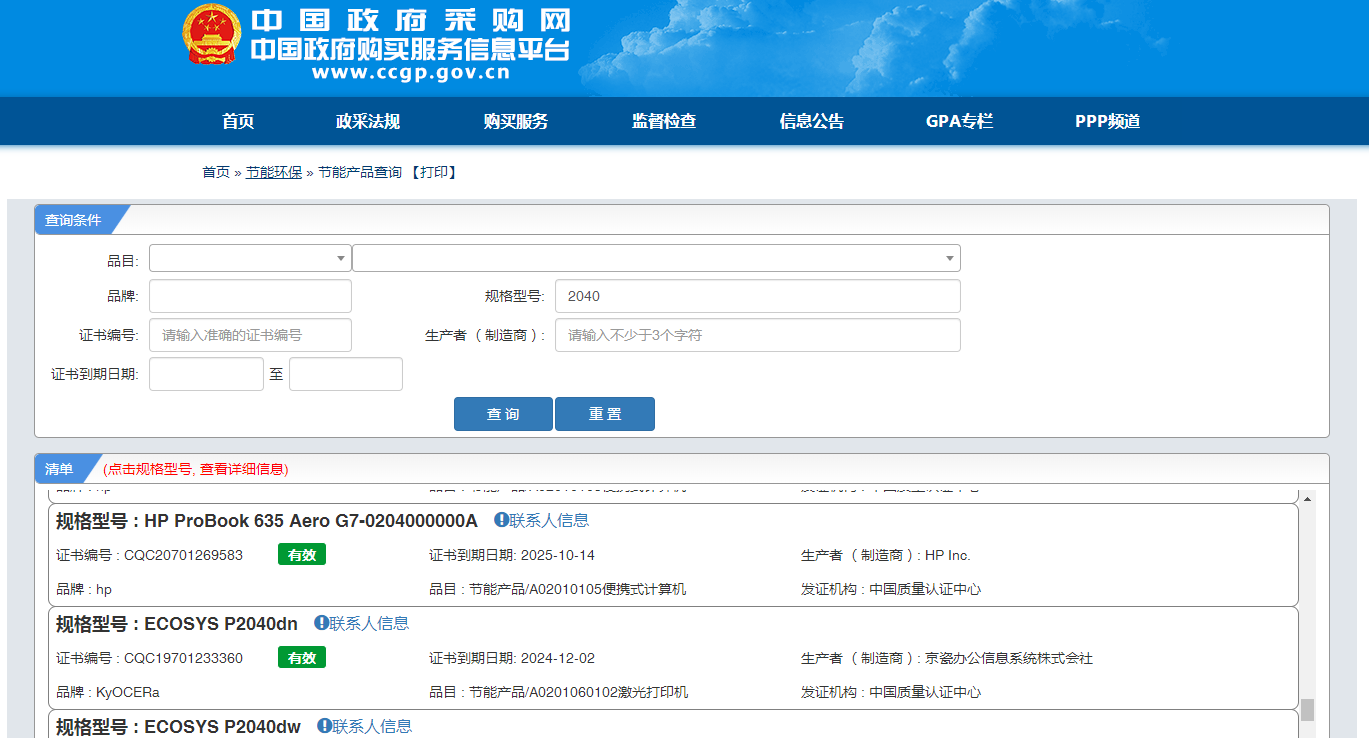Click the 有效 badge for CQC20701269583
This screenshot has height=738, width=1369.
pos(302,555)
